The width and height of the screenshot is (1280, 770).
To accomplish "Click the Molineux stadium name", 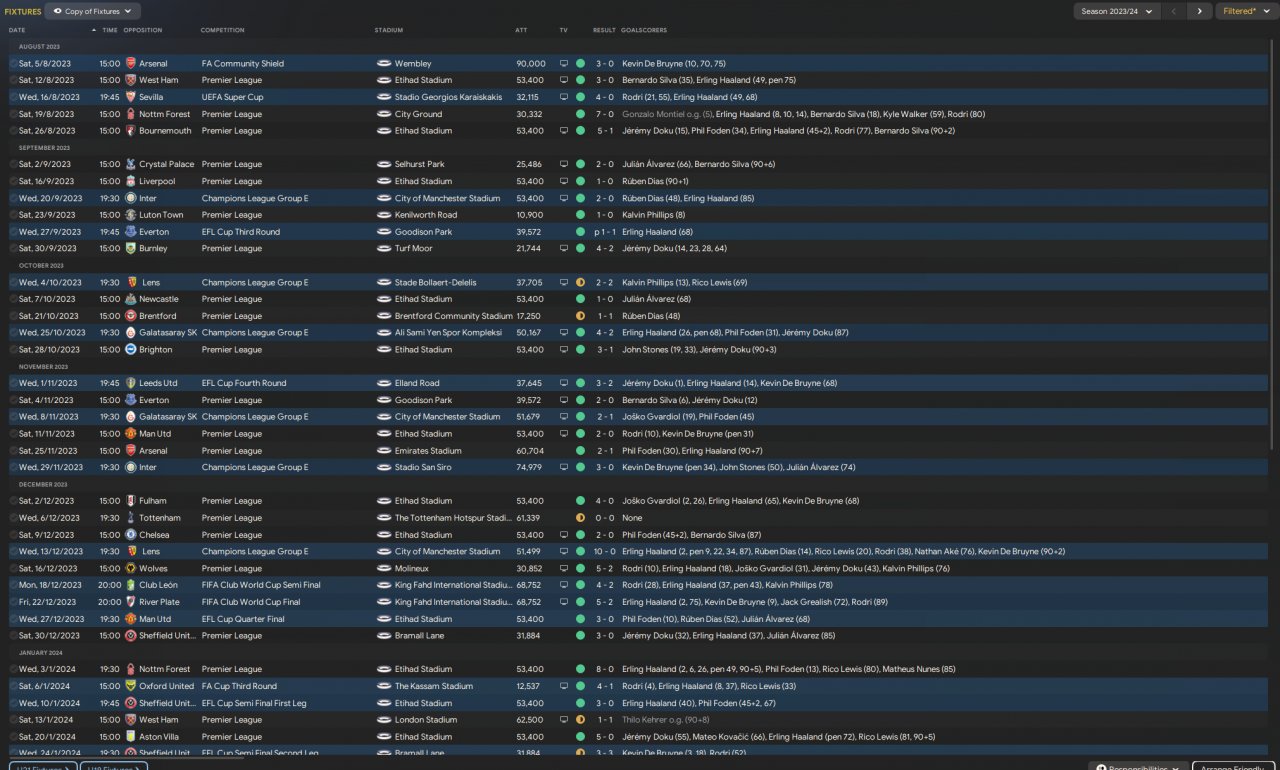I will tap(412, 568).
